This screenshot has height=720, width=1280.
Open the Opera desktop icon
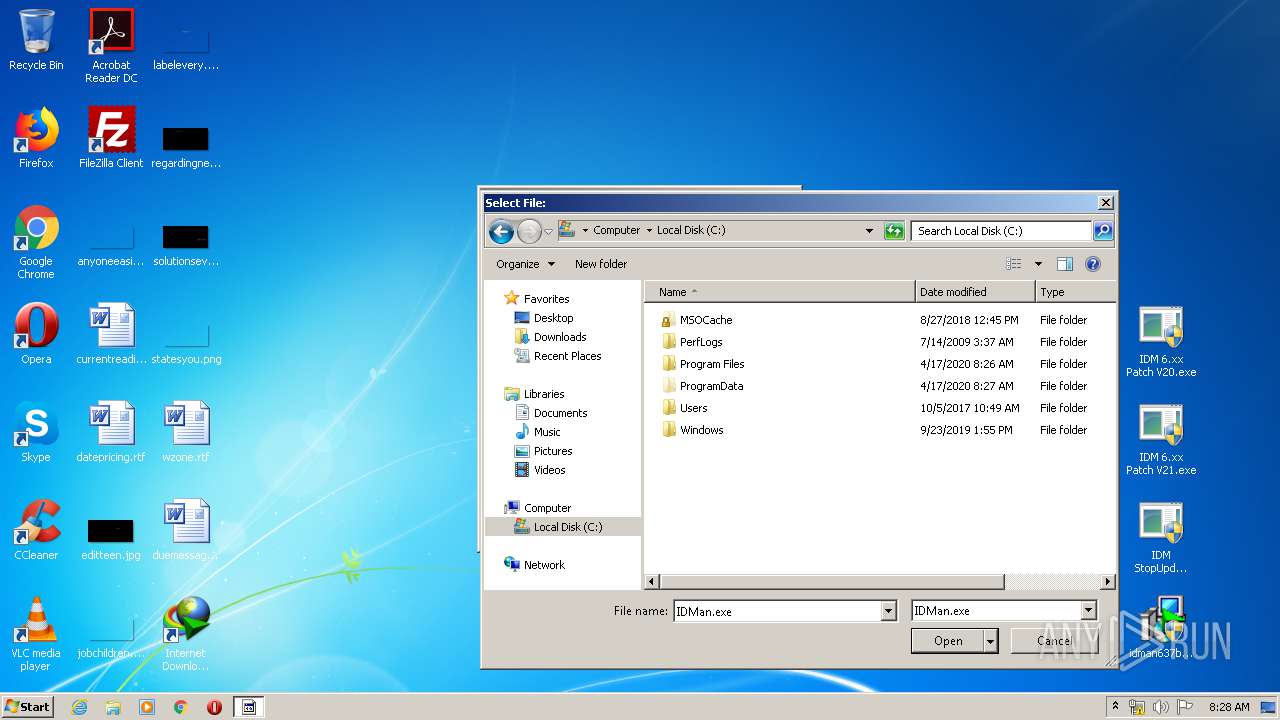click(36, 334)
